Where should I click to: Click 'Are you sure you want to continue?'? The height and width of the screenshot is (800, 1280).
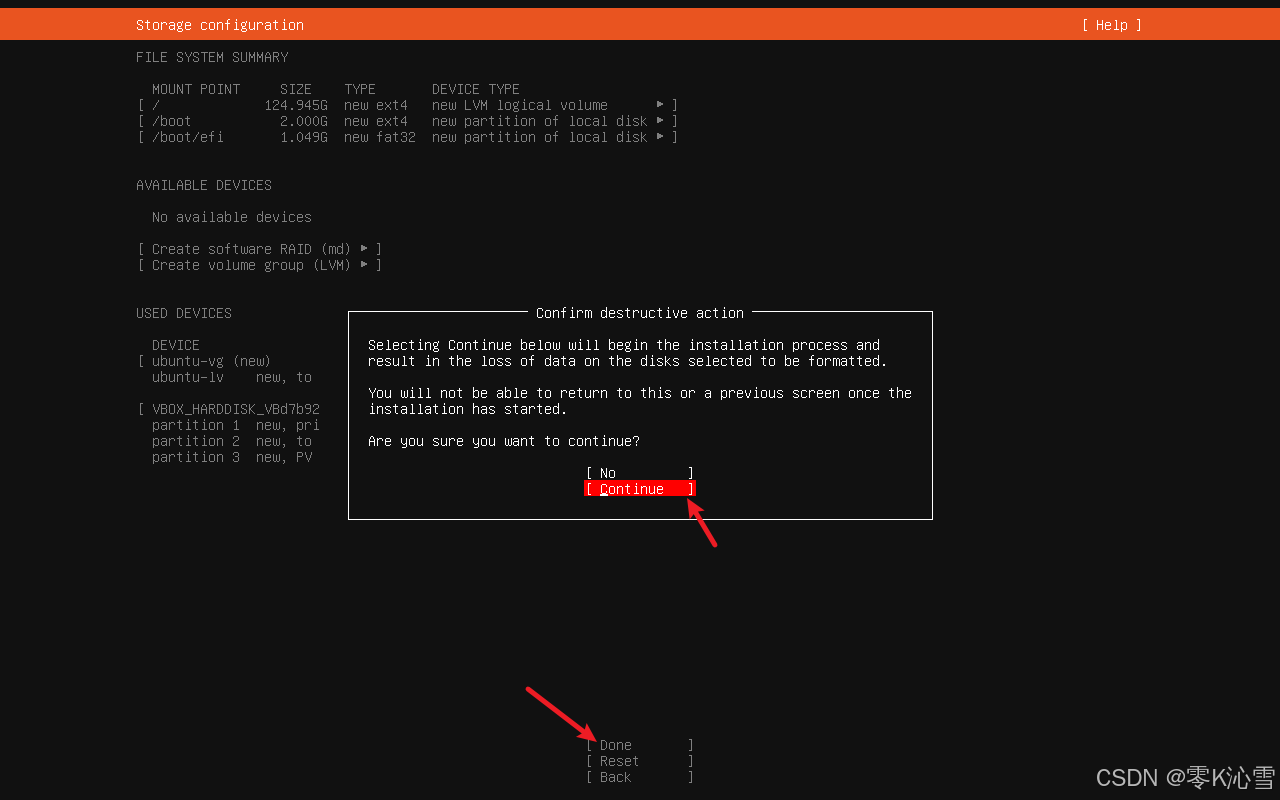tap(504, 441)
